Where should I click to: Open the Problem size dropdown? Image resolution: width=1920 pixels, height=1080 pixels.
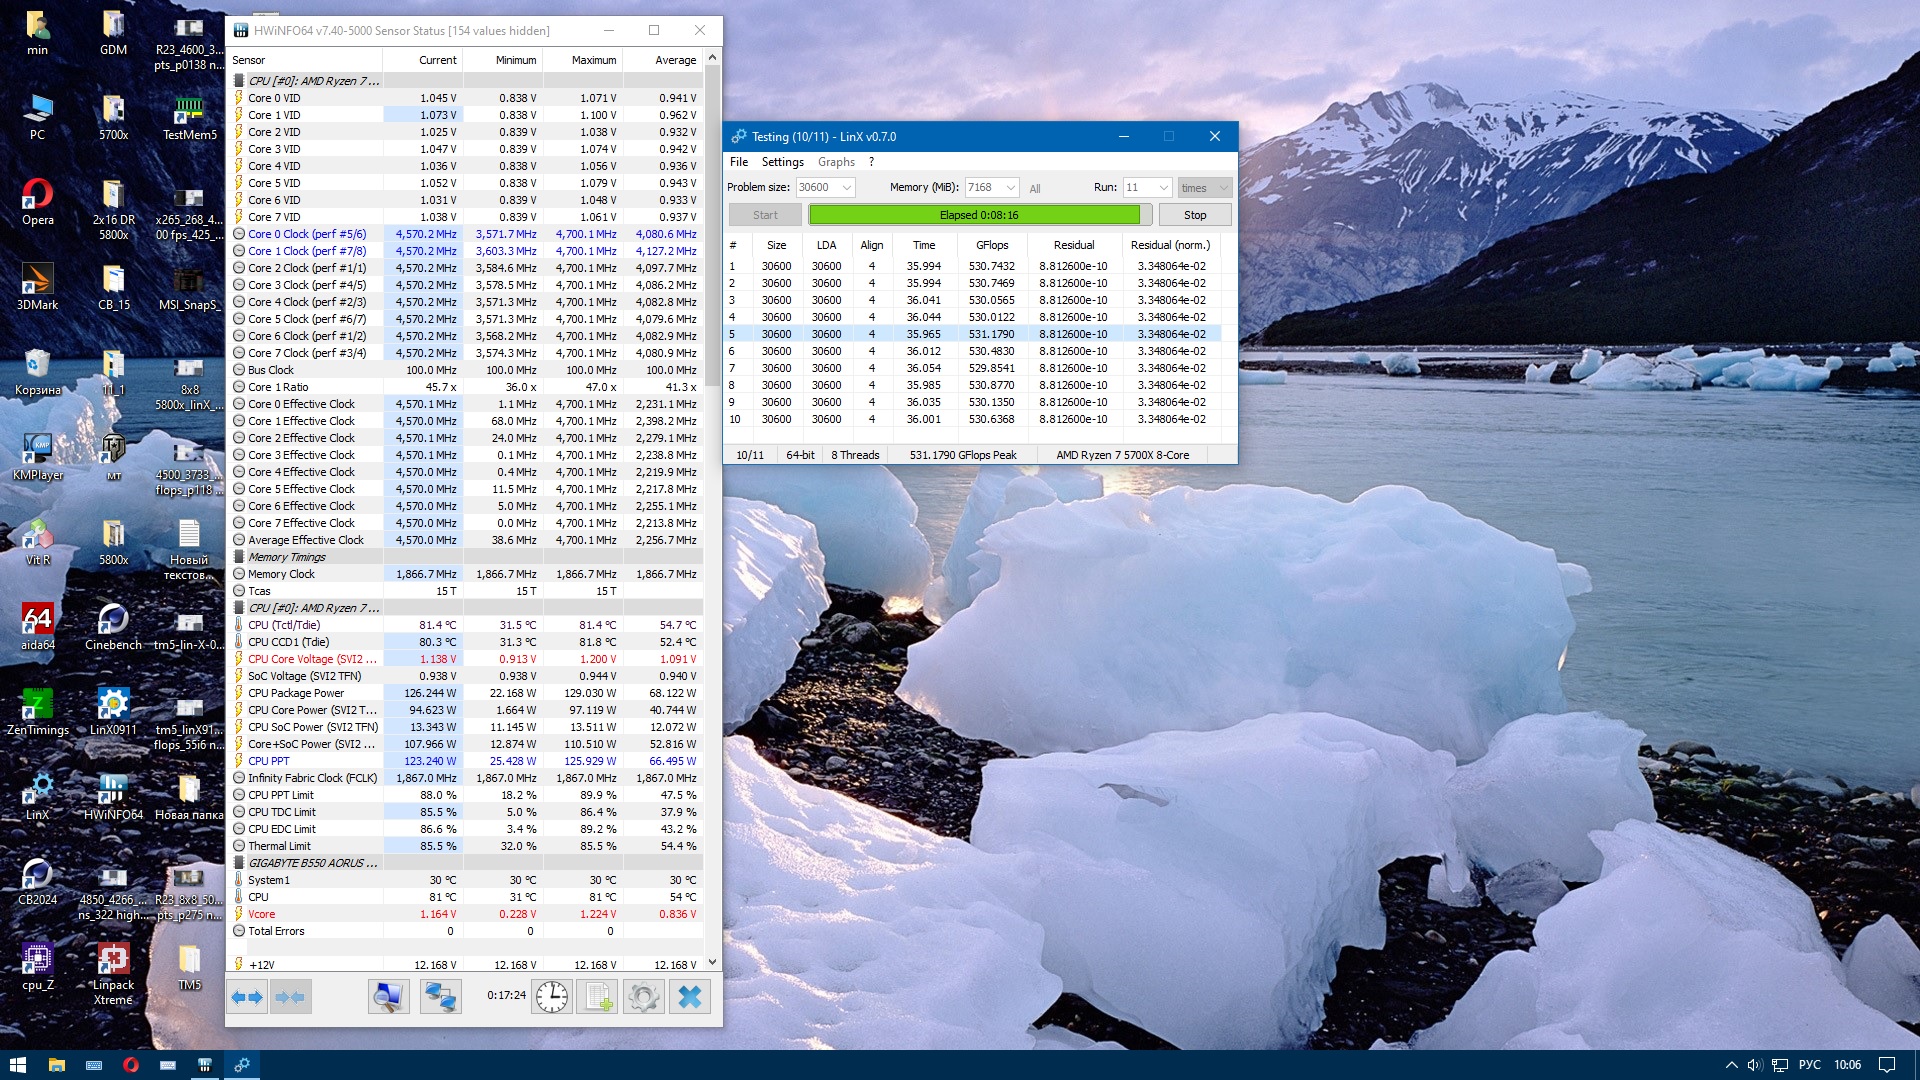coord(847,188)
